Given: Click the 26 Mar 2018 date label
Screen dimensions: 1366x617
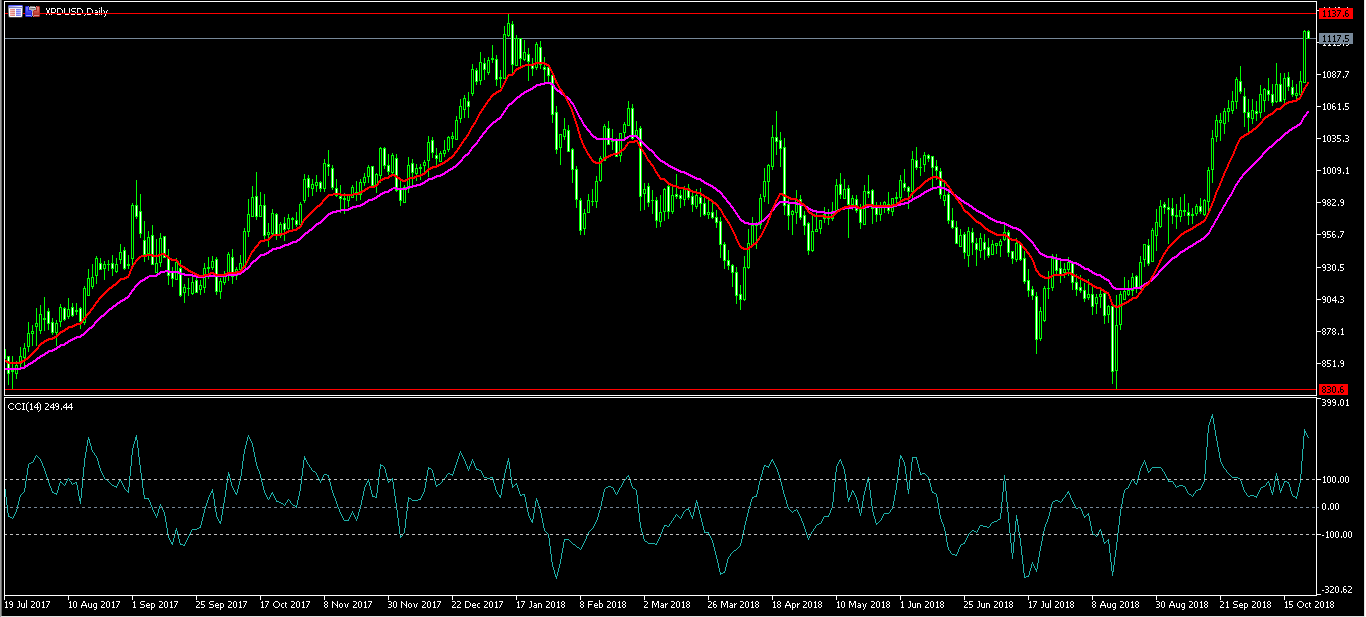Looking at the screenshot, I should coord(733,605).
